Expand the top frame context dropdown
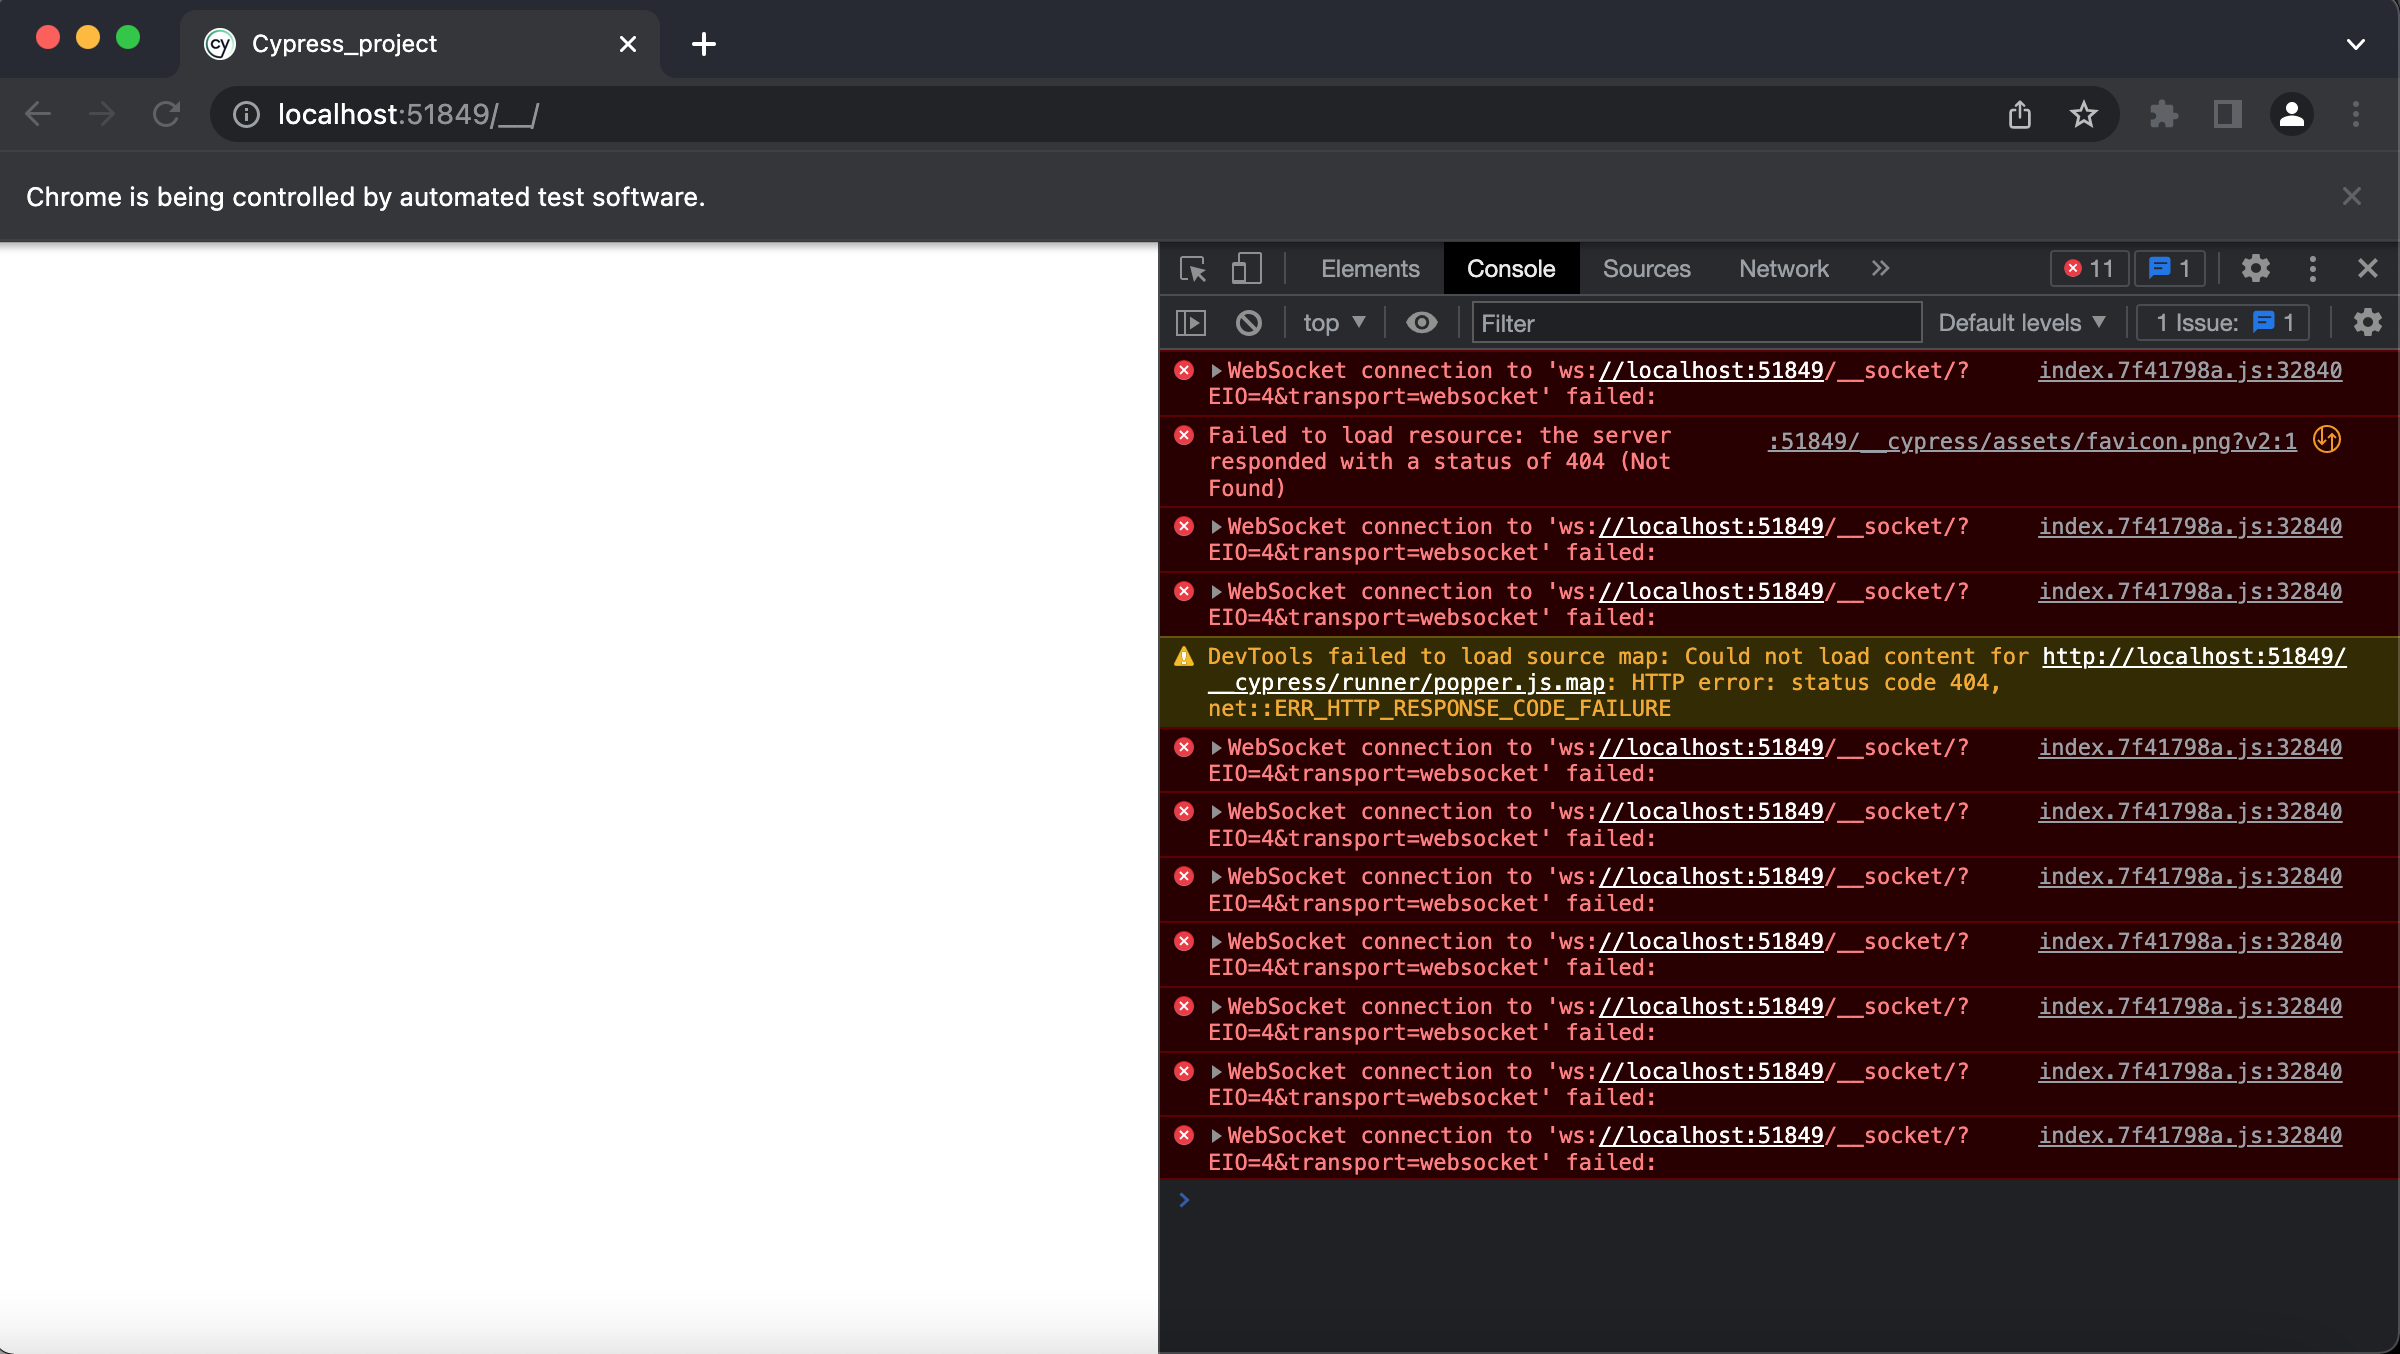2400x1354 pixels. click(x=1333, y=322)
